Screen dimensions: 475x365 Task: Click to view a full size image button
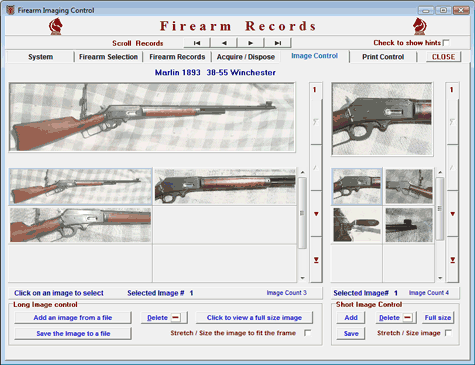(x=254, y=318)
